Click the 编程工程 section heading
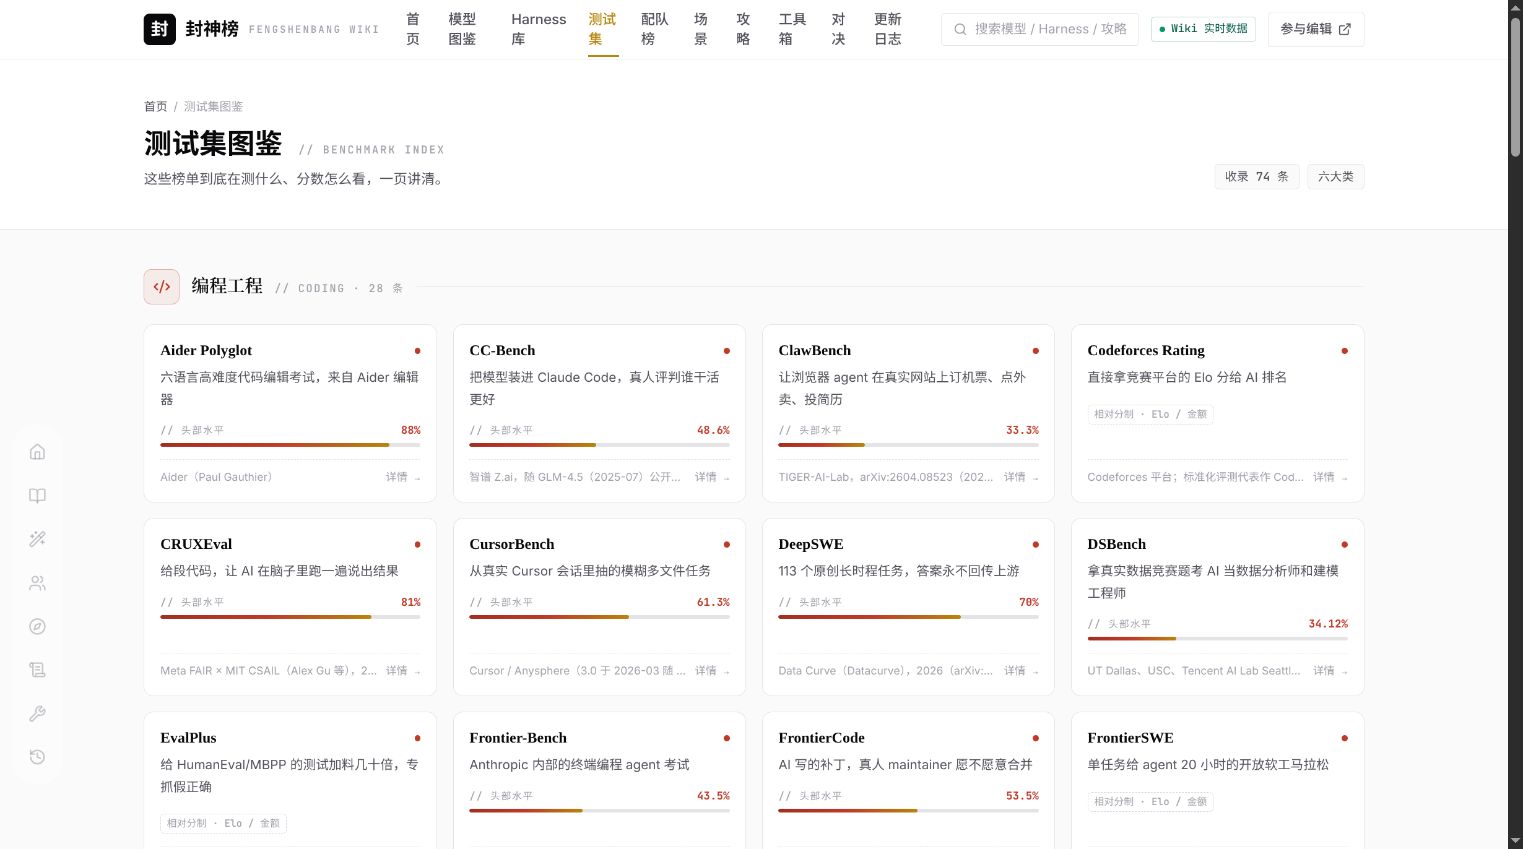 click(x=227, y=286)
